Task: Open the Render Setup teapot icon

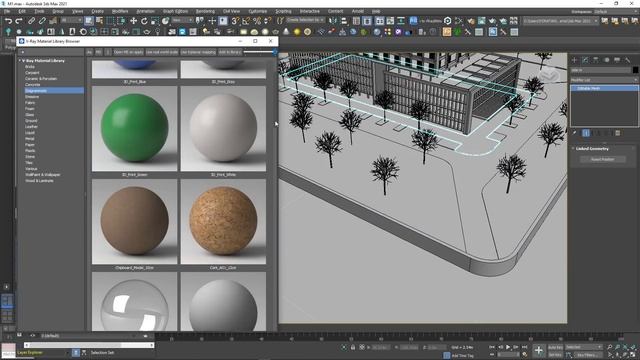Action: [x=471, y=21]
